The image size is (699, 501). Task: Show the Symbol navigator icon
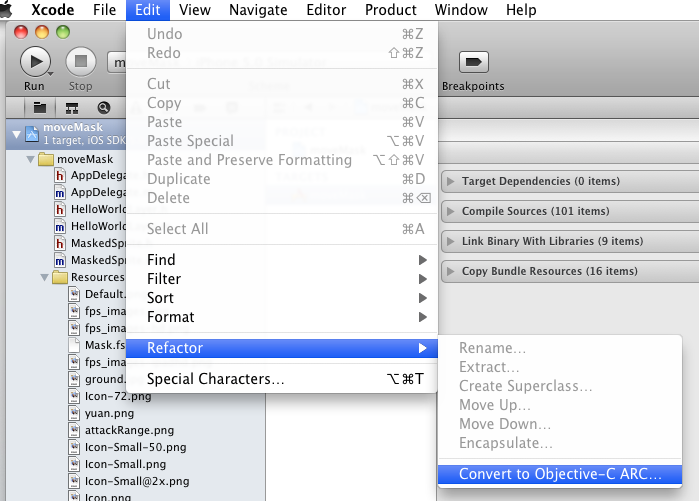click(72, 108)
